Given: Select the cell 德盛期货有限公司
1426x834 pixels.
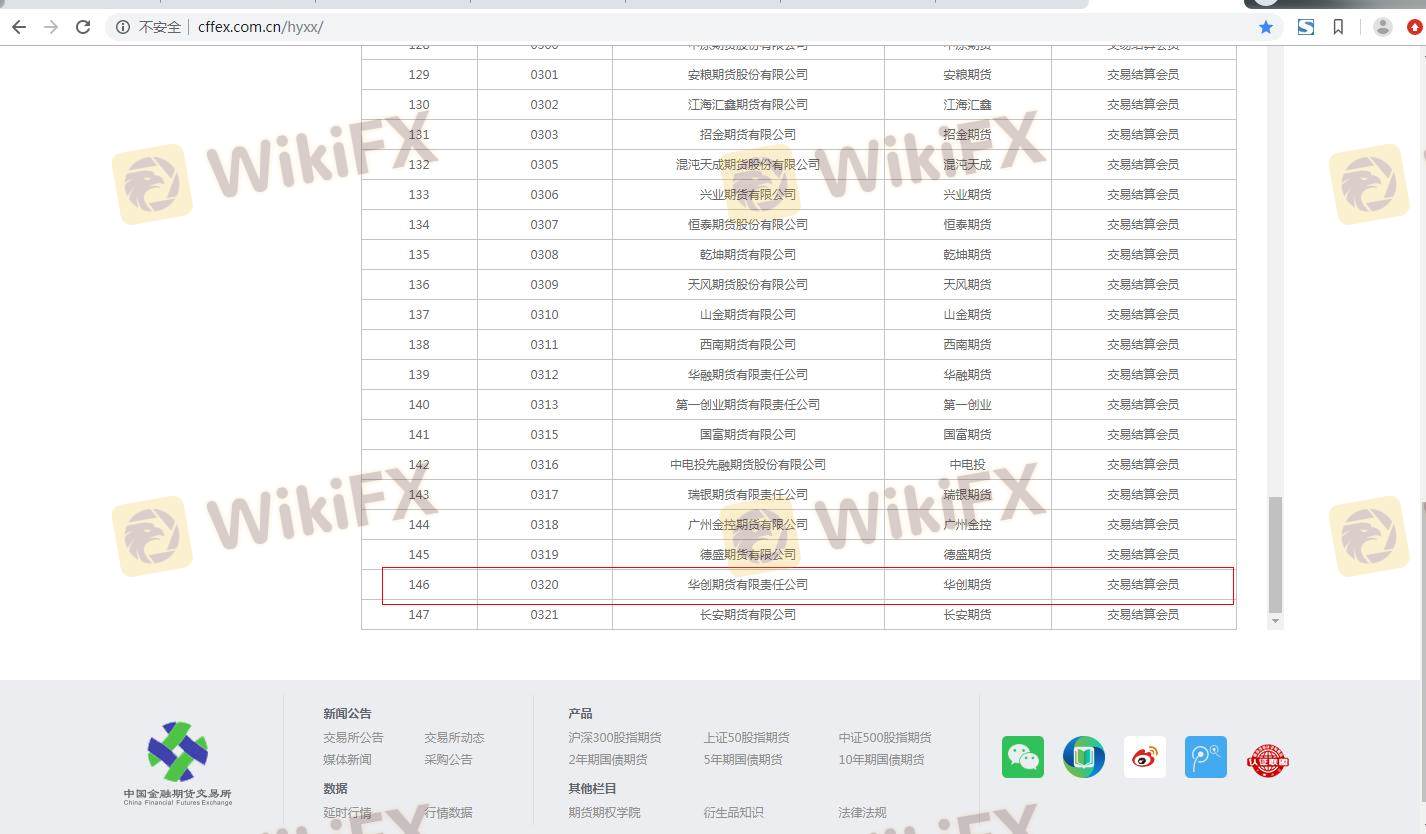Looking at the screenshot, I should (x=748, y=554).
